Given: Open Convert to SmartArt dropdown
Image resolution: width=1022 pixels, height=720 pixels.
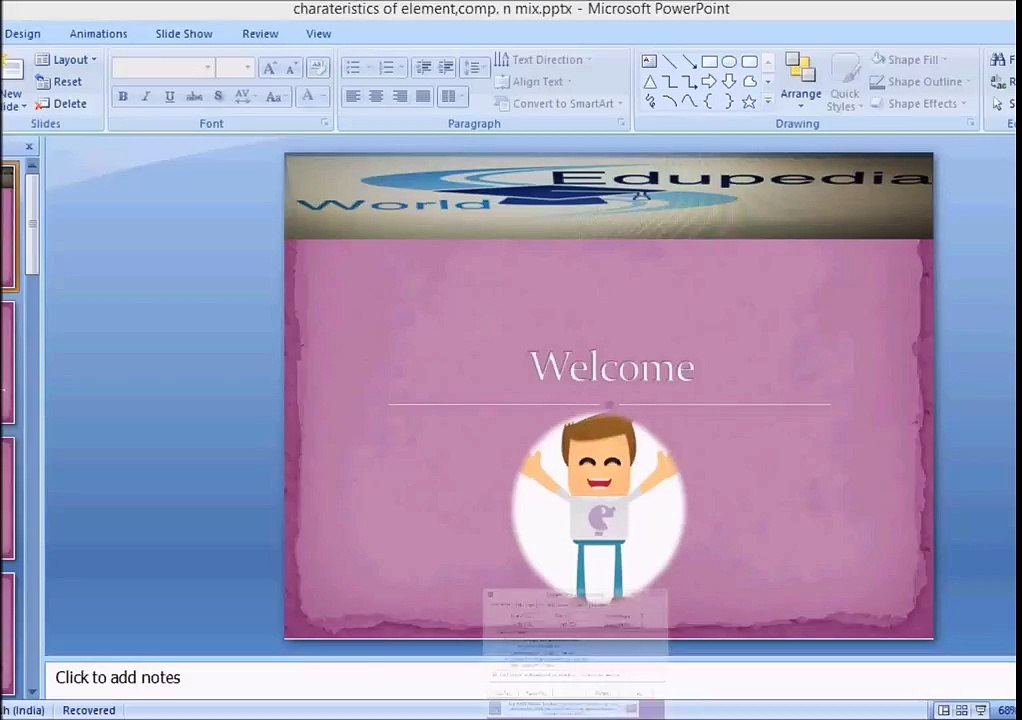Looking at the screenshot, I should (559, 104).
